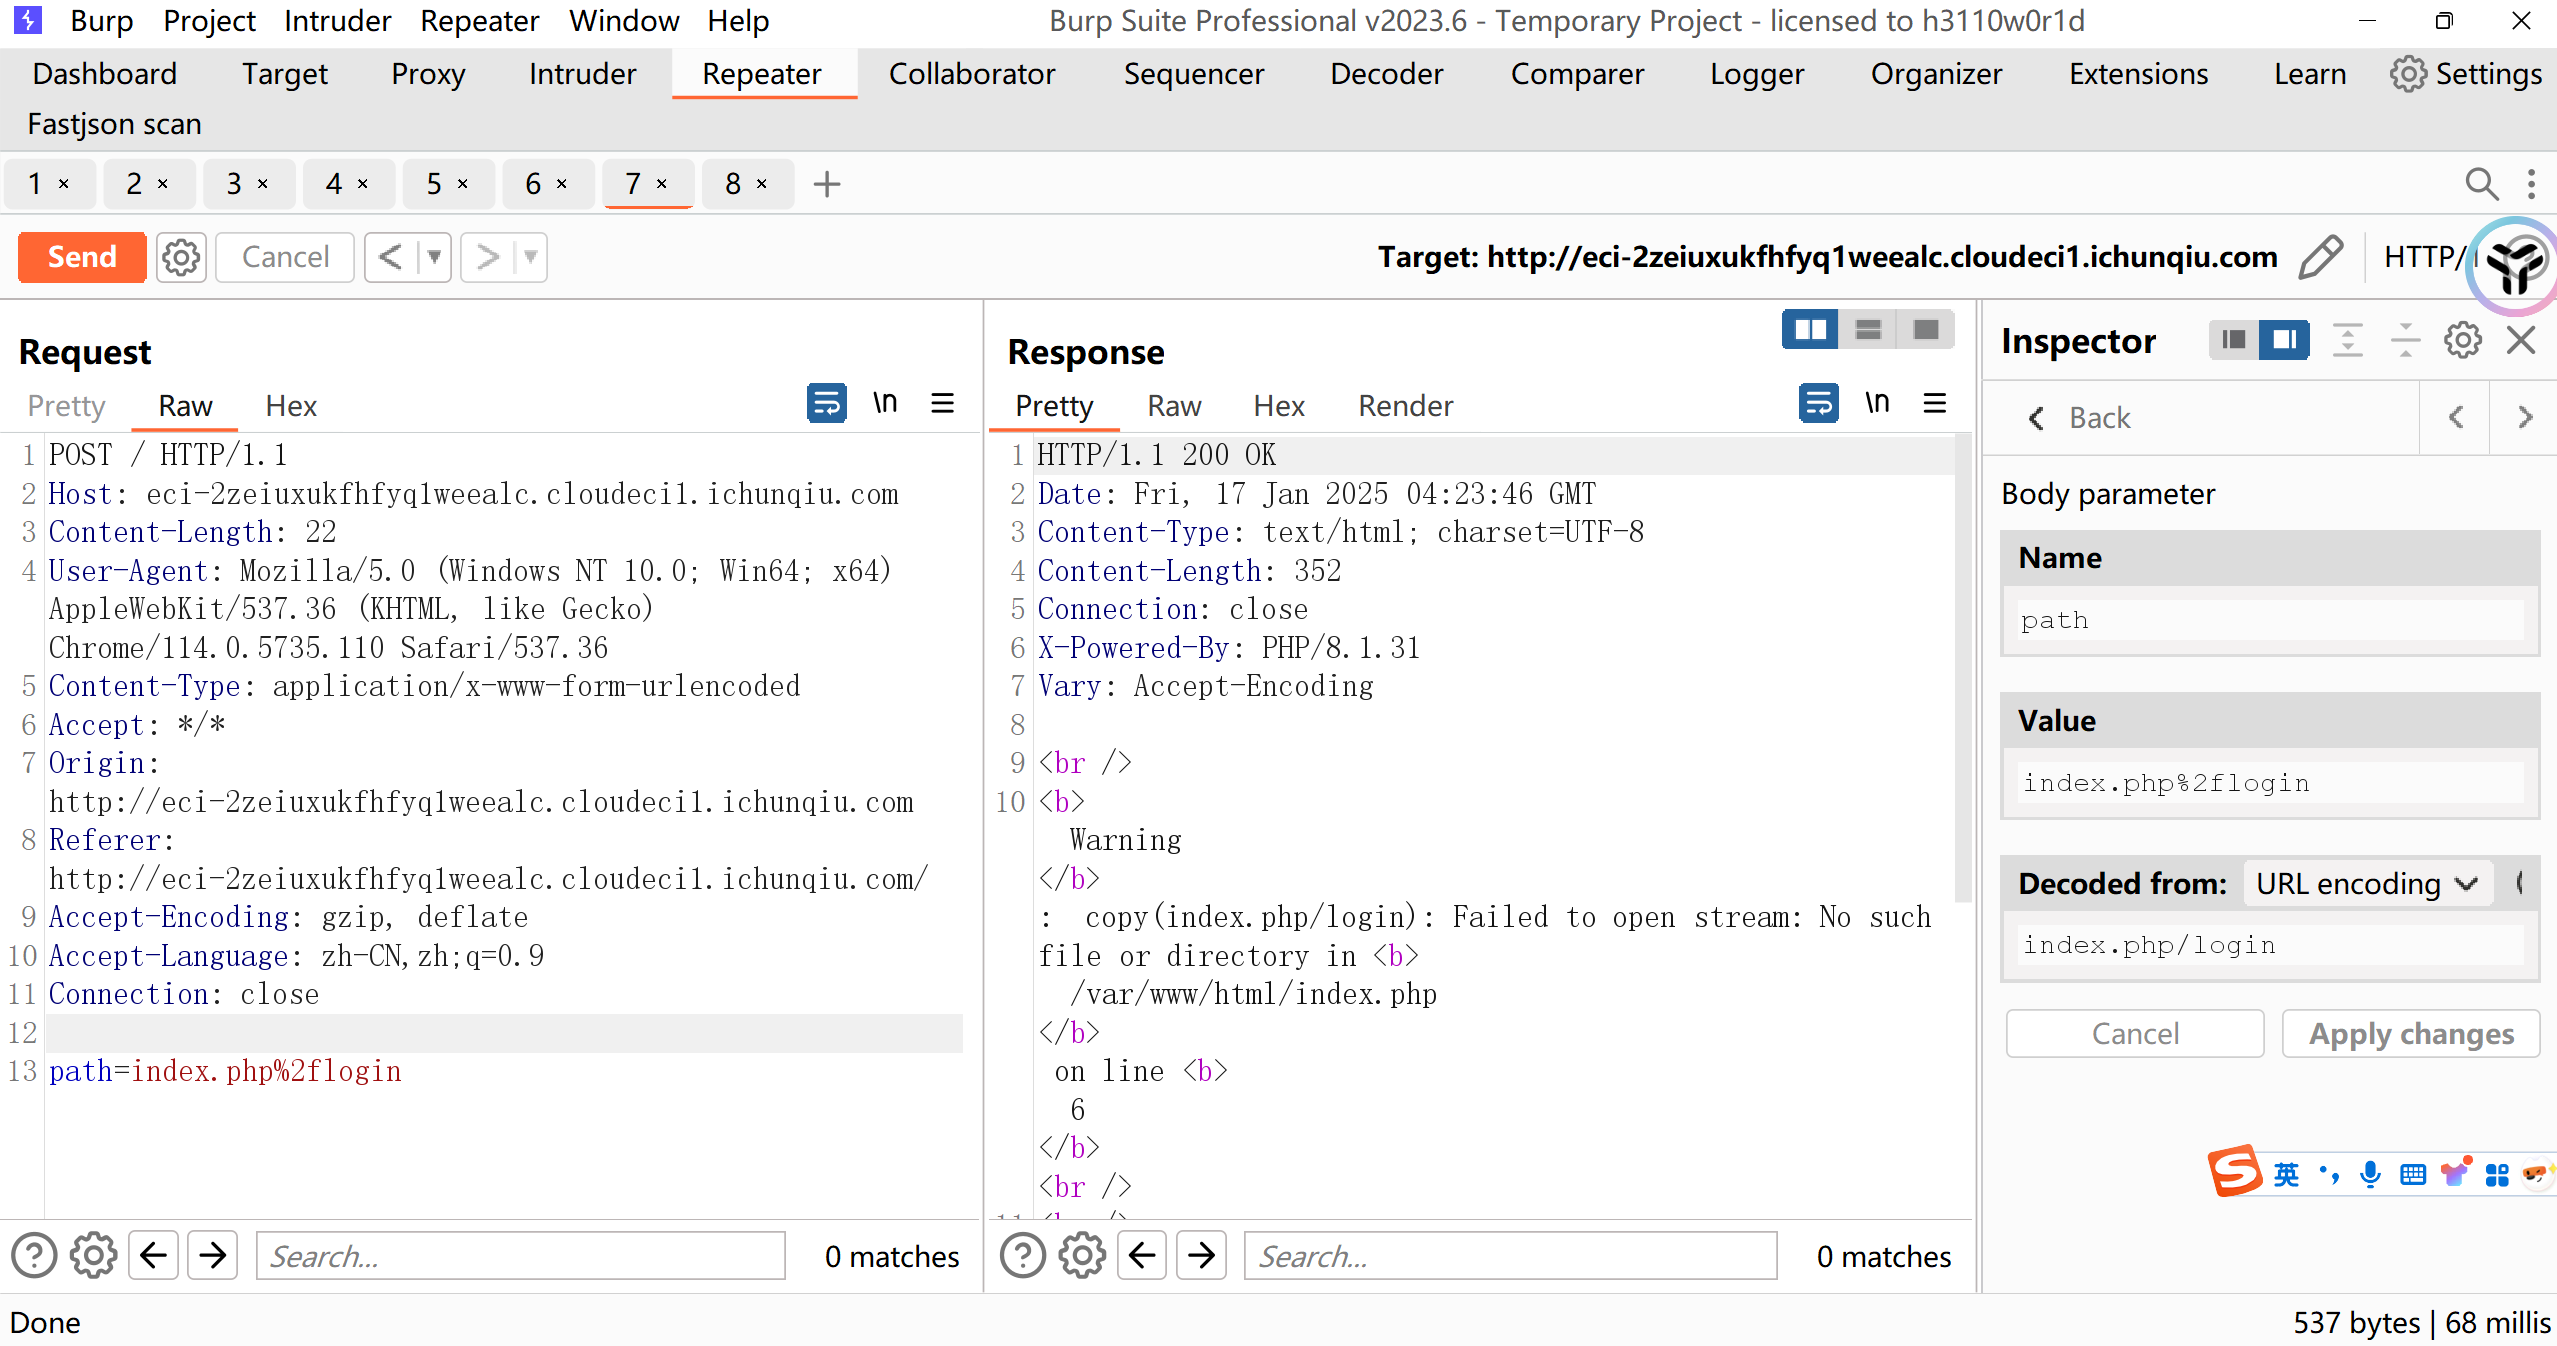Toggle word wrap in Request editor

coord(827,403)
